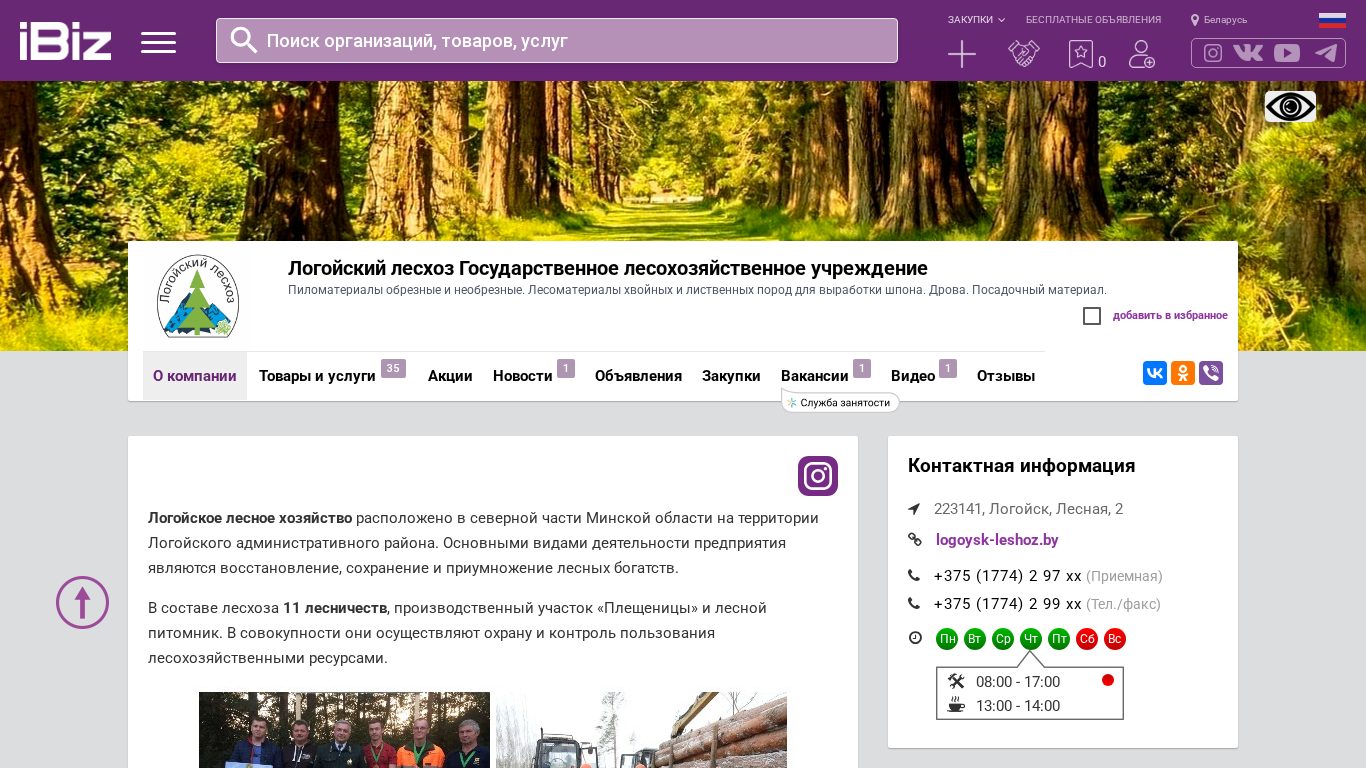
Task: Open the Вакансии tab
Action: [x=814, y=376]
